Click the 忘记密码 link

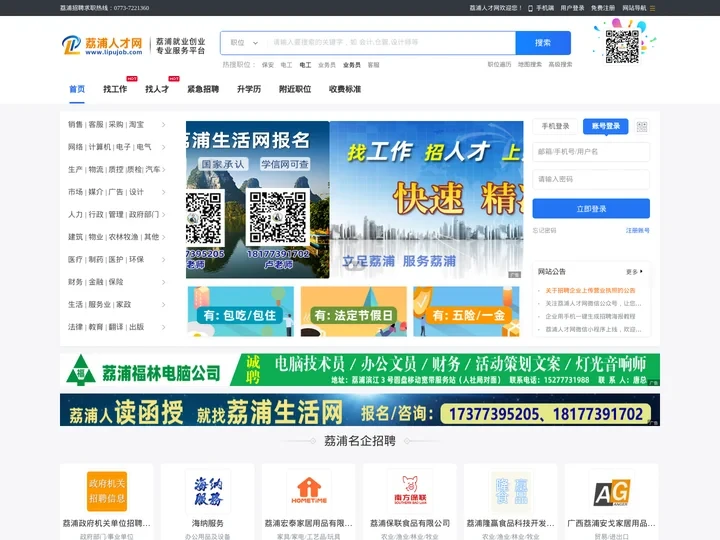[x=545, y=231]
